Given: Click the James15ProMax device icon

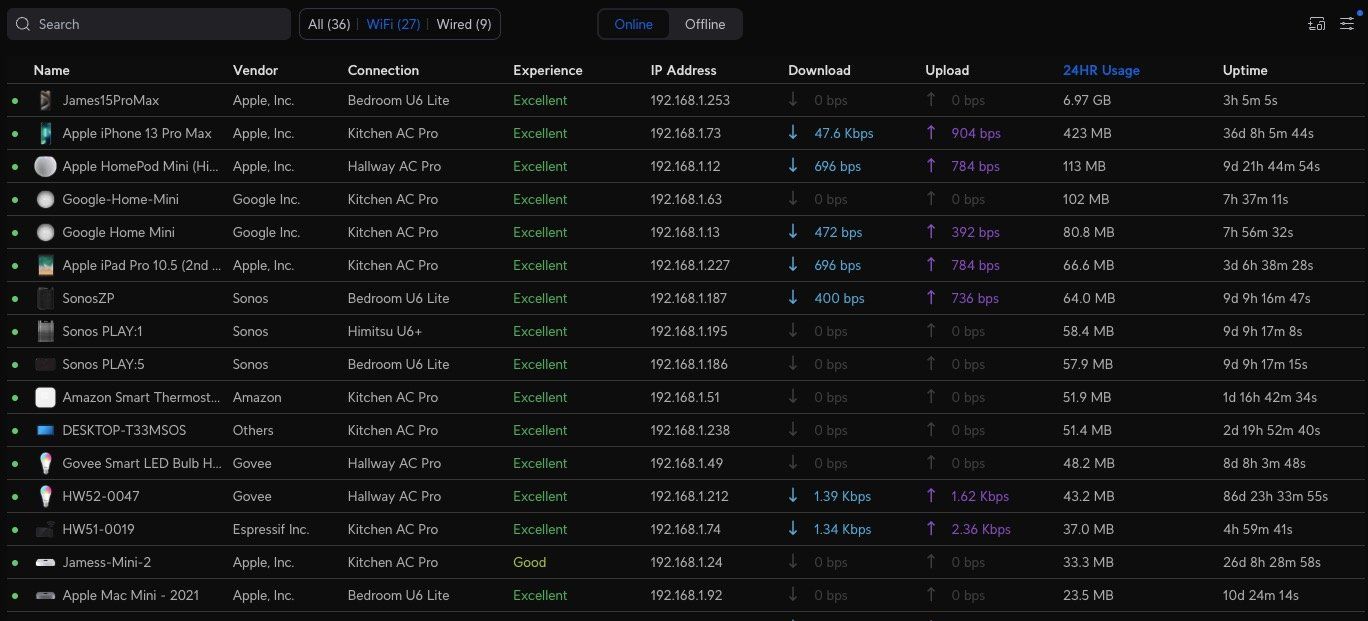Looking at the screenshot, I should tap(45, 100).
